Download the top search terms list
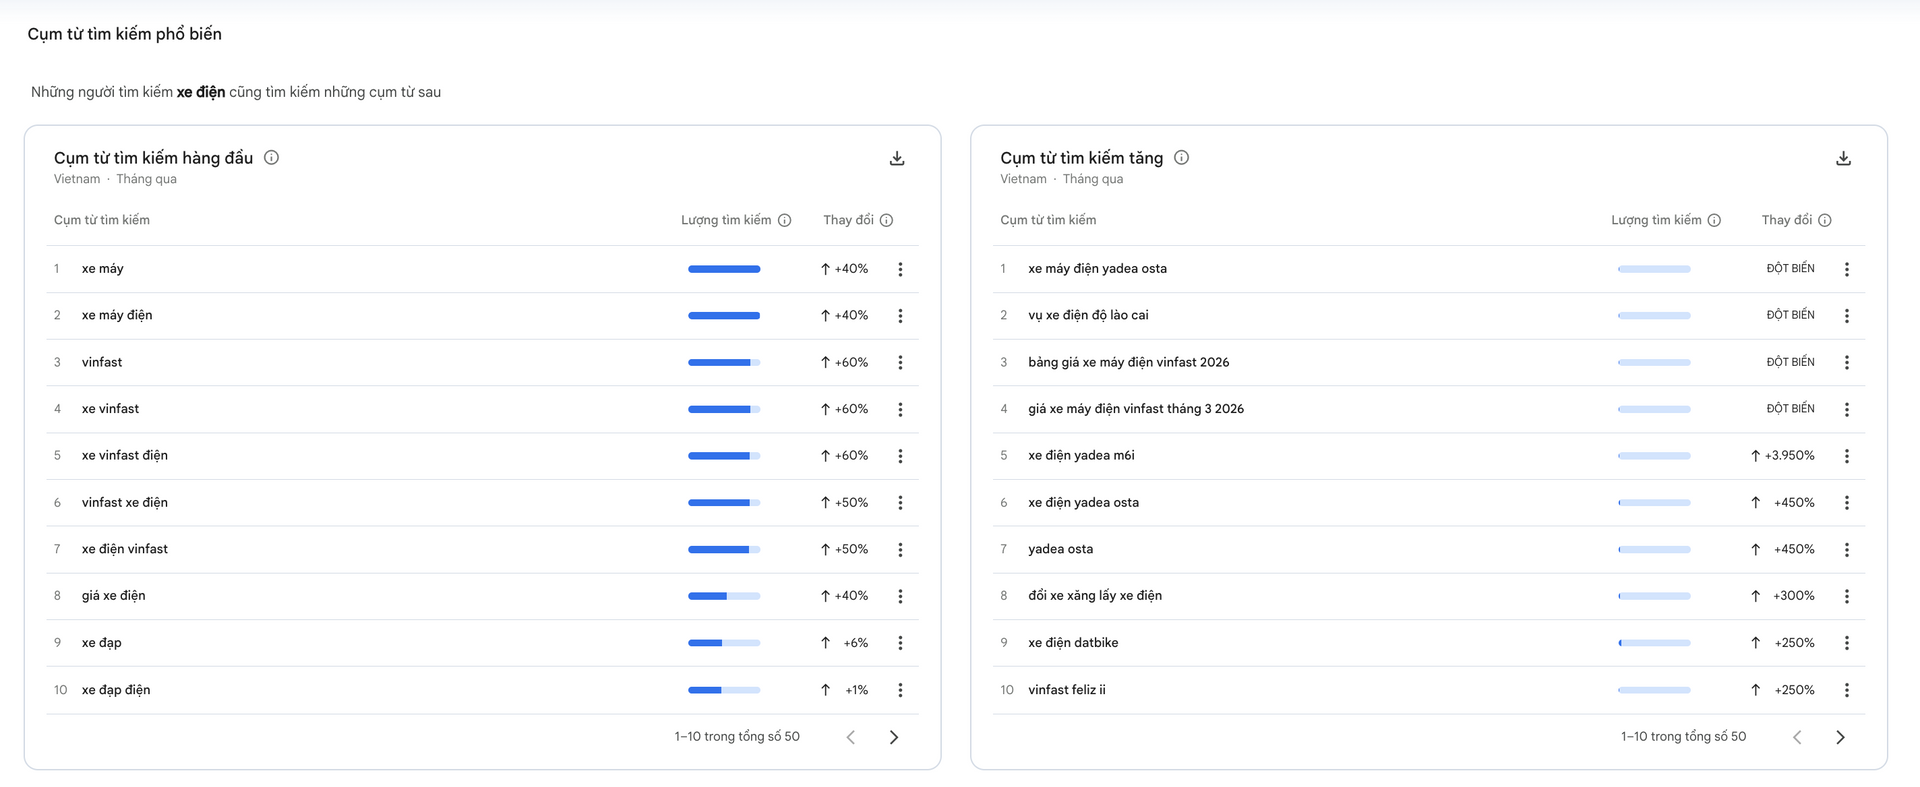Image resolution: width=1920 pixels, height=787 pixels. 897,159
